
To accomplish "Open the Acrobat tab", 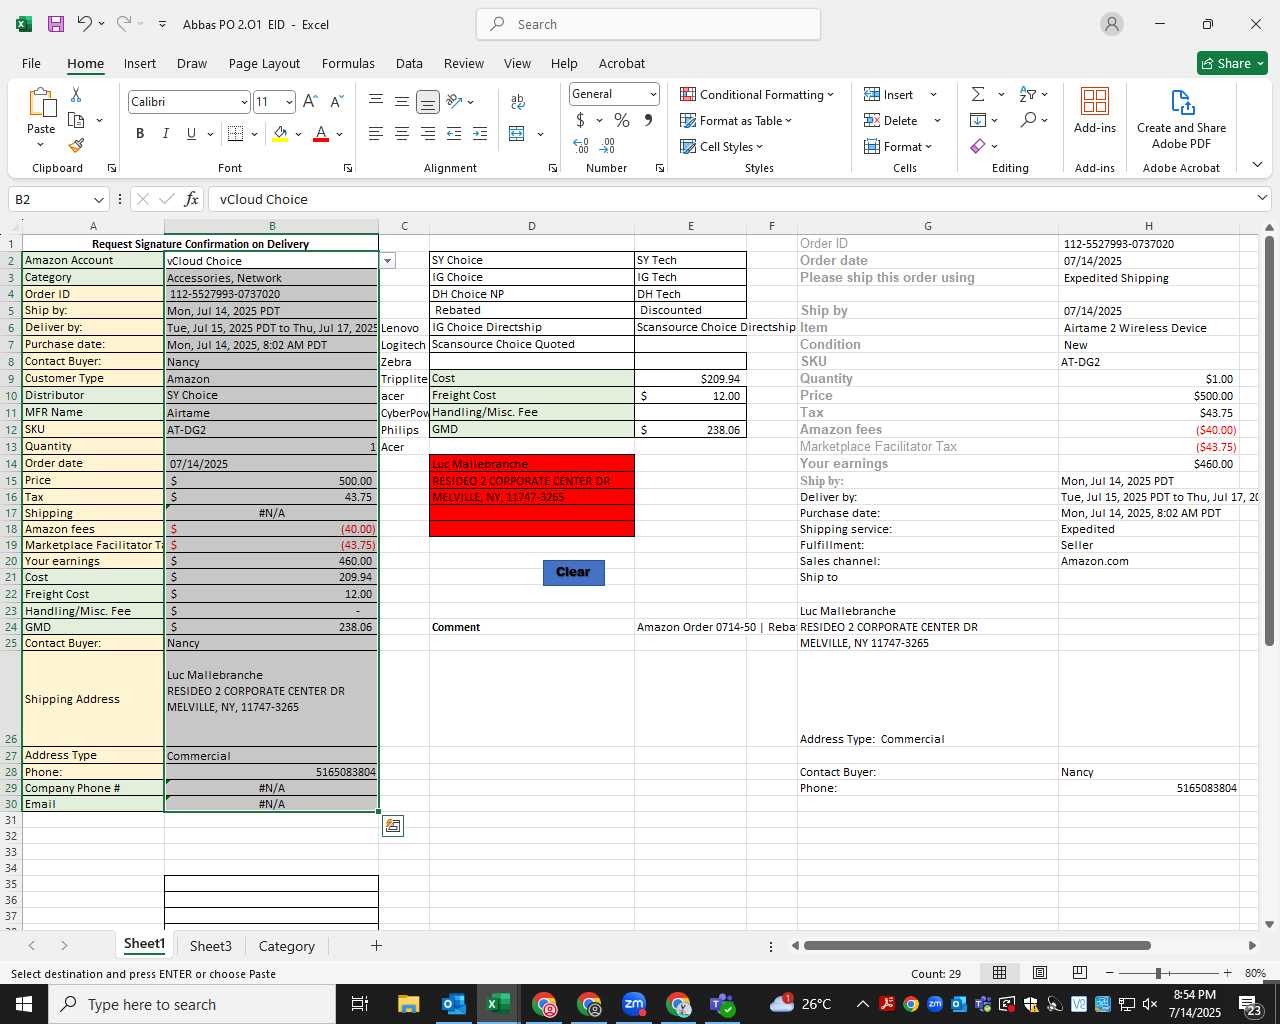I will [622, 63].
